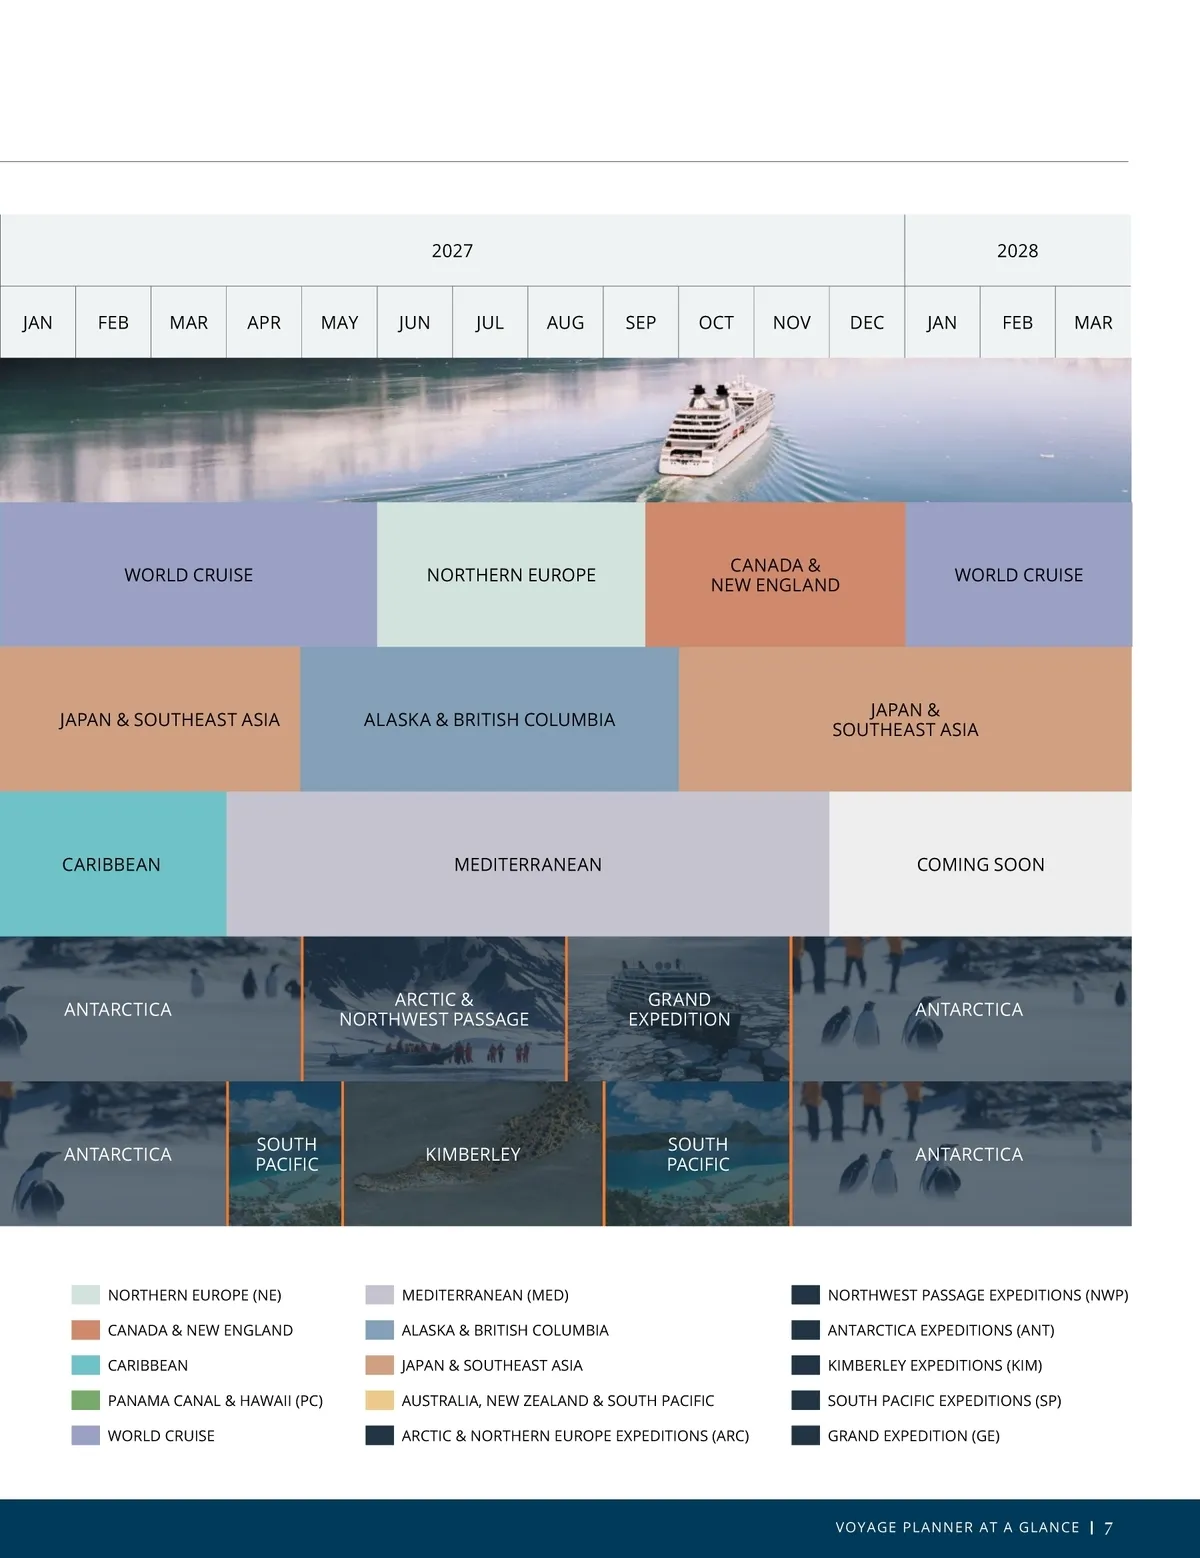The height and width of the screenshot is (1558, 1200).
Task: Open the Northern Europe schedule block
Action: [x=511, y=575]
